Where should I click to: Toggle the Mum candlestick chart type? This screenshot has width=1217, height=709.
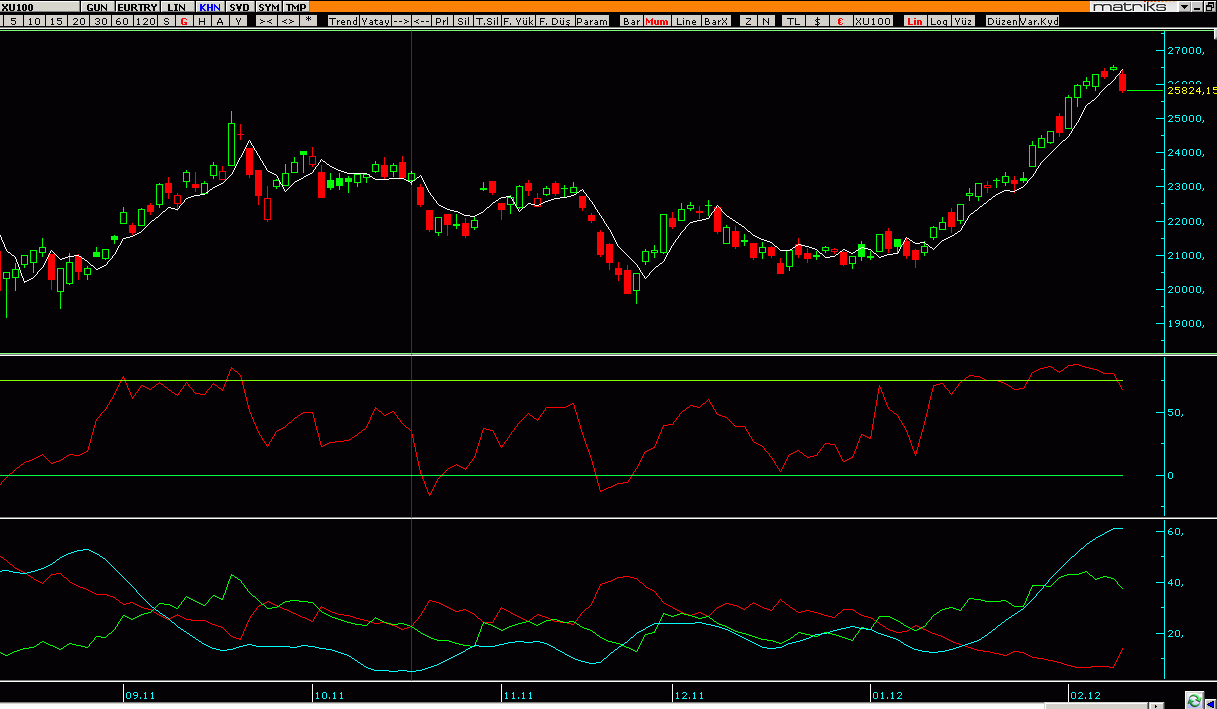pyautogui.click(x=656, y=21)
